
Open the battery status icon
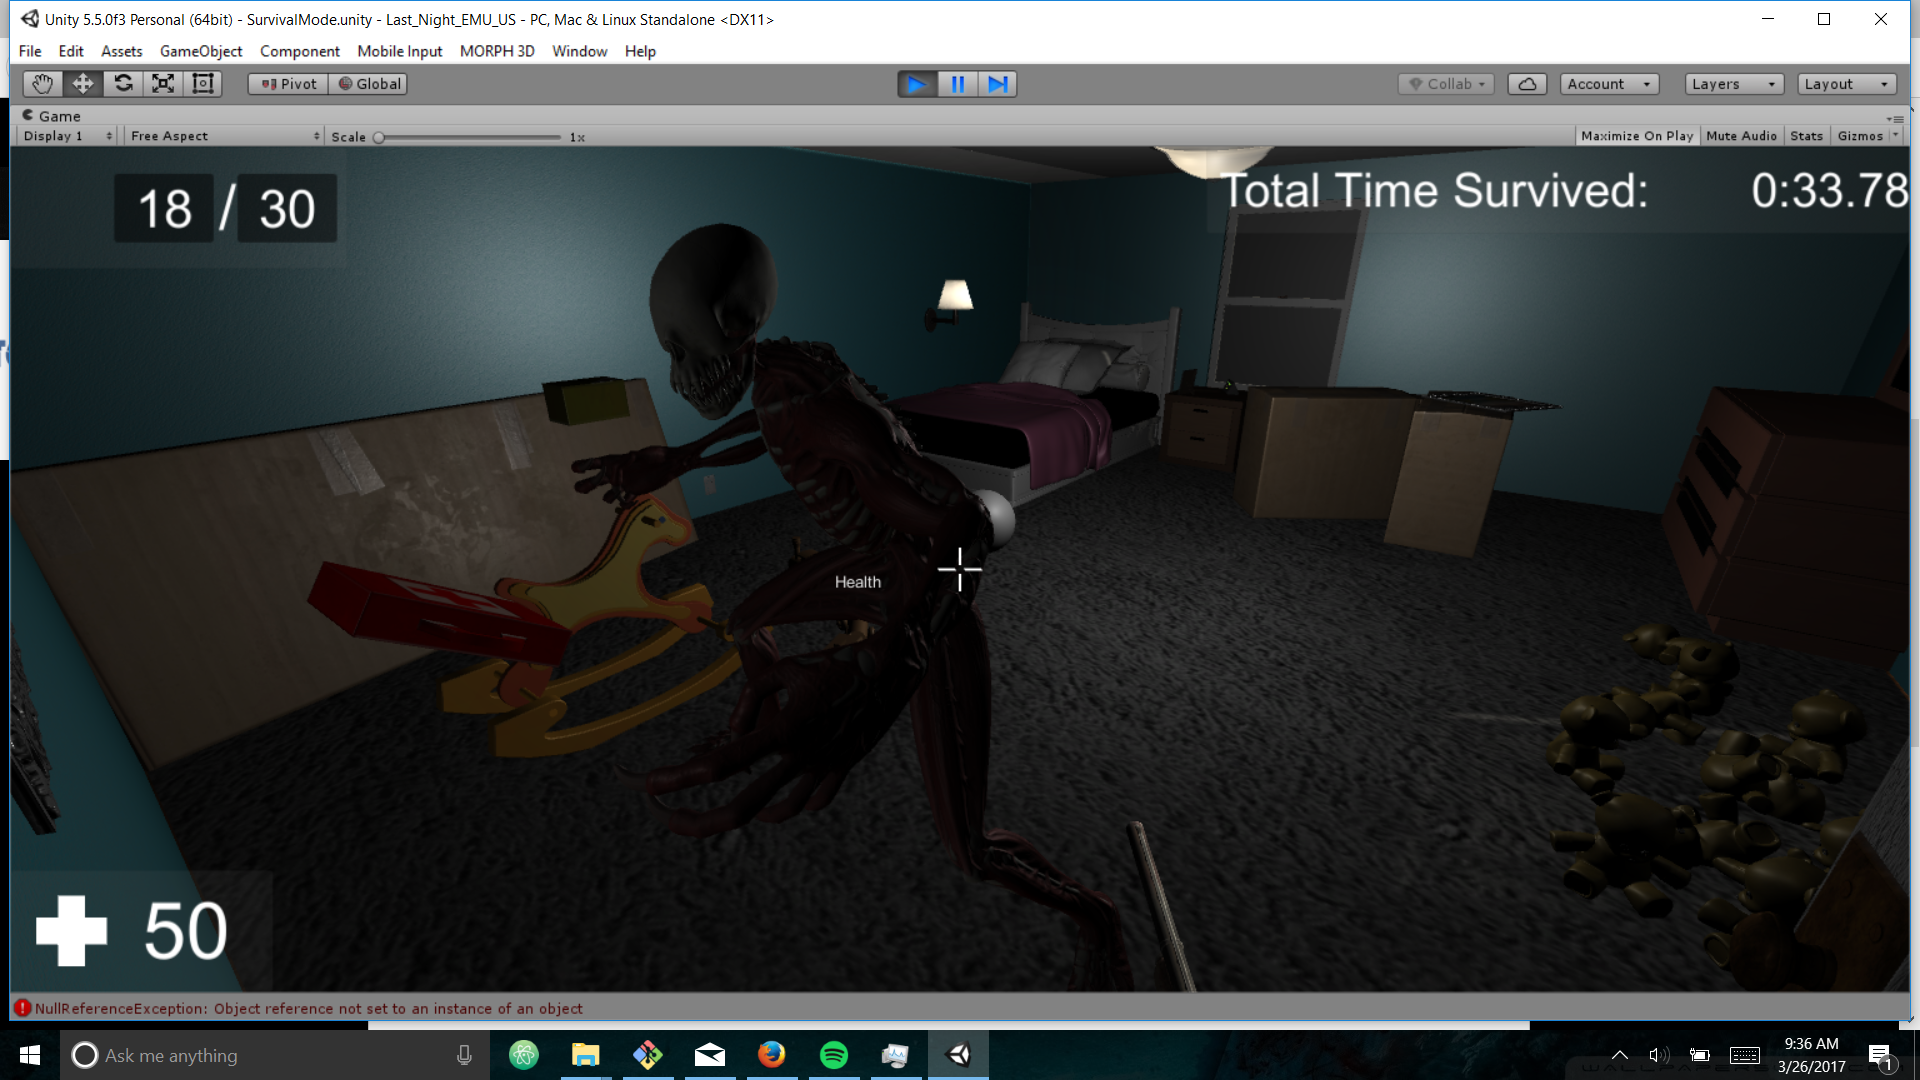coord(1699,1055)
